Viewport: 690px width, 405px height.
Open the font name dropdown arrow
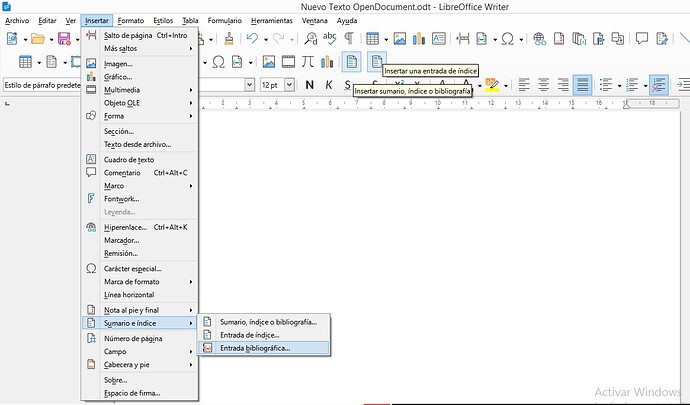point(250,85)
